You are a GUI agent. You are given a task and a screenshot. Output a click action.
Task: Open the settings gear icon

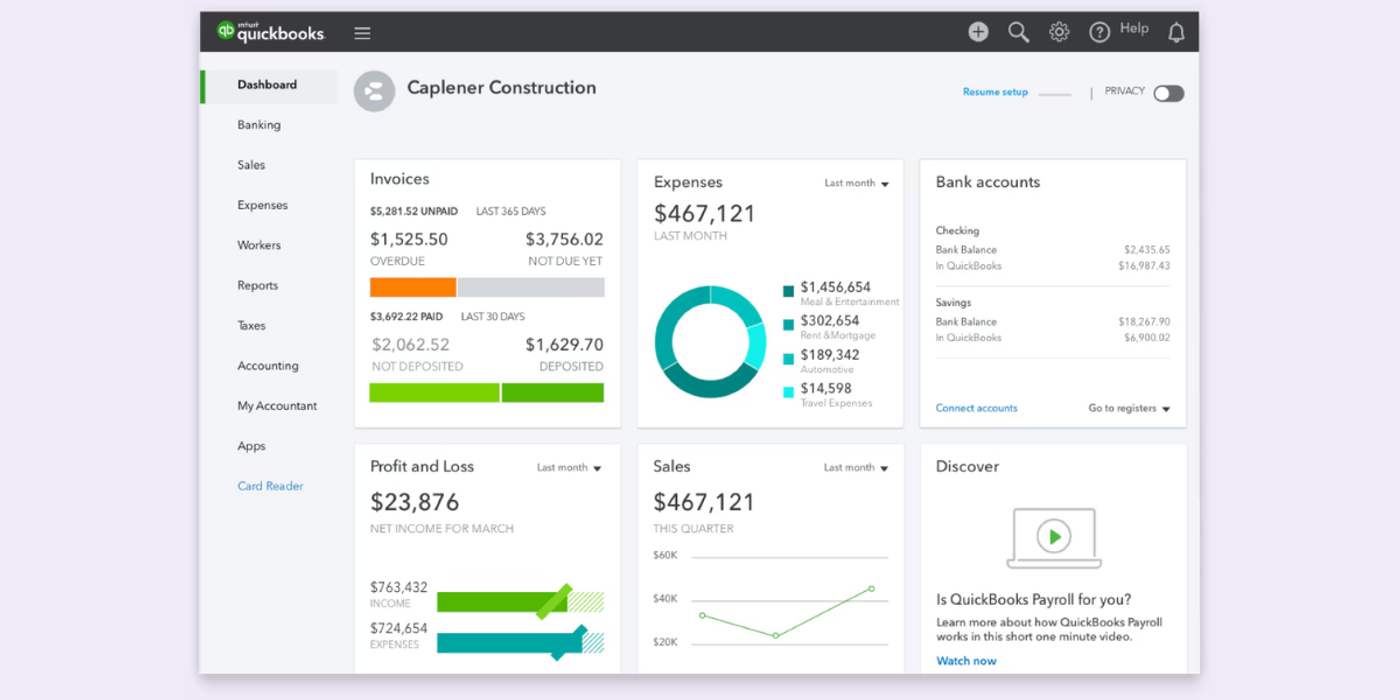pos(1058,31)
